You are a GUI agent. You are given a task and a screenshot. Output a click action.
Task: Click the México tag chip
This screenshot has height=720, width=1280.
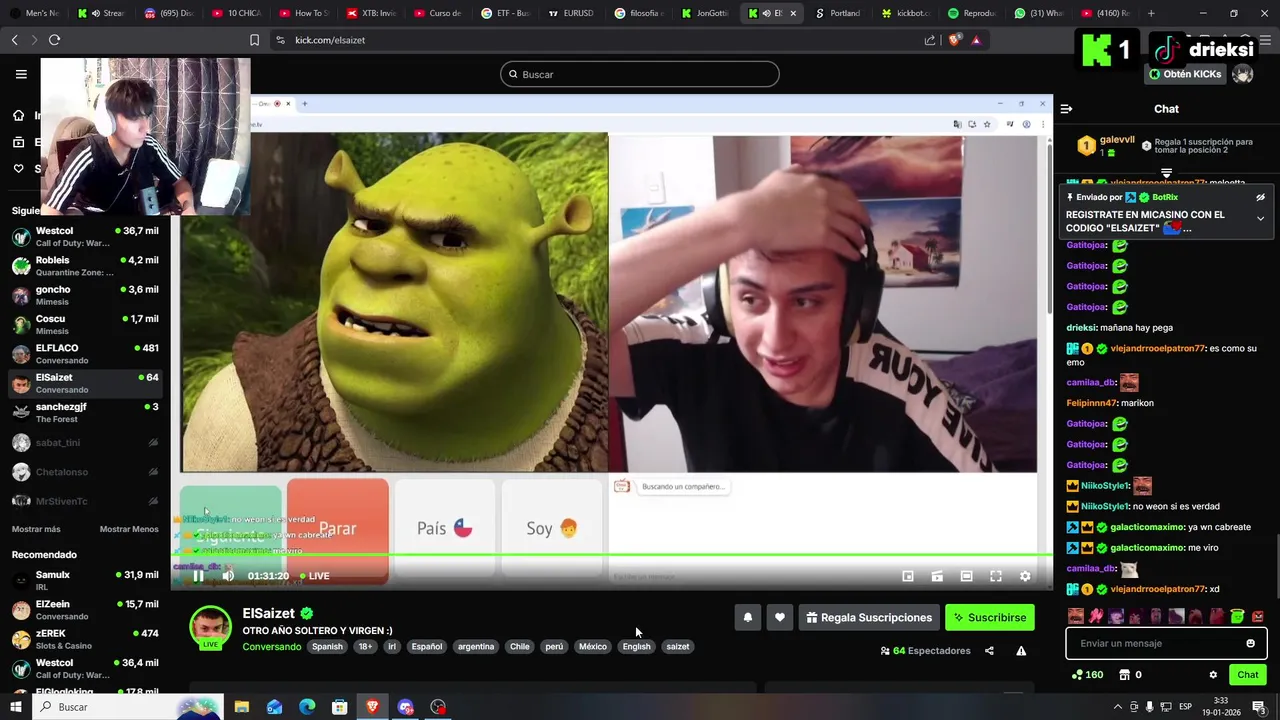(x=593, y=647)
